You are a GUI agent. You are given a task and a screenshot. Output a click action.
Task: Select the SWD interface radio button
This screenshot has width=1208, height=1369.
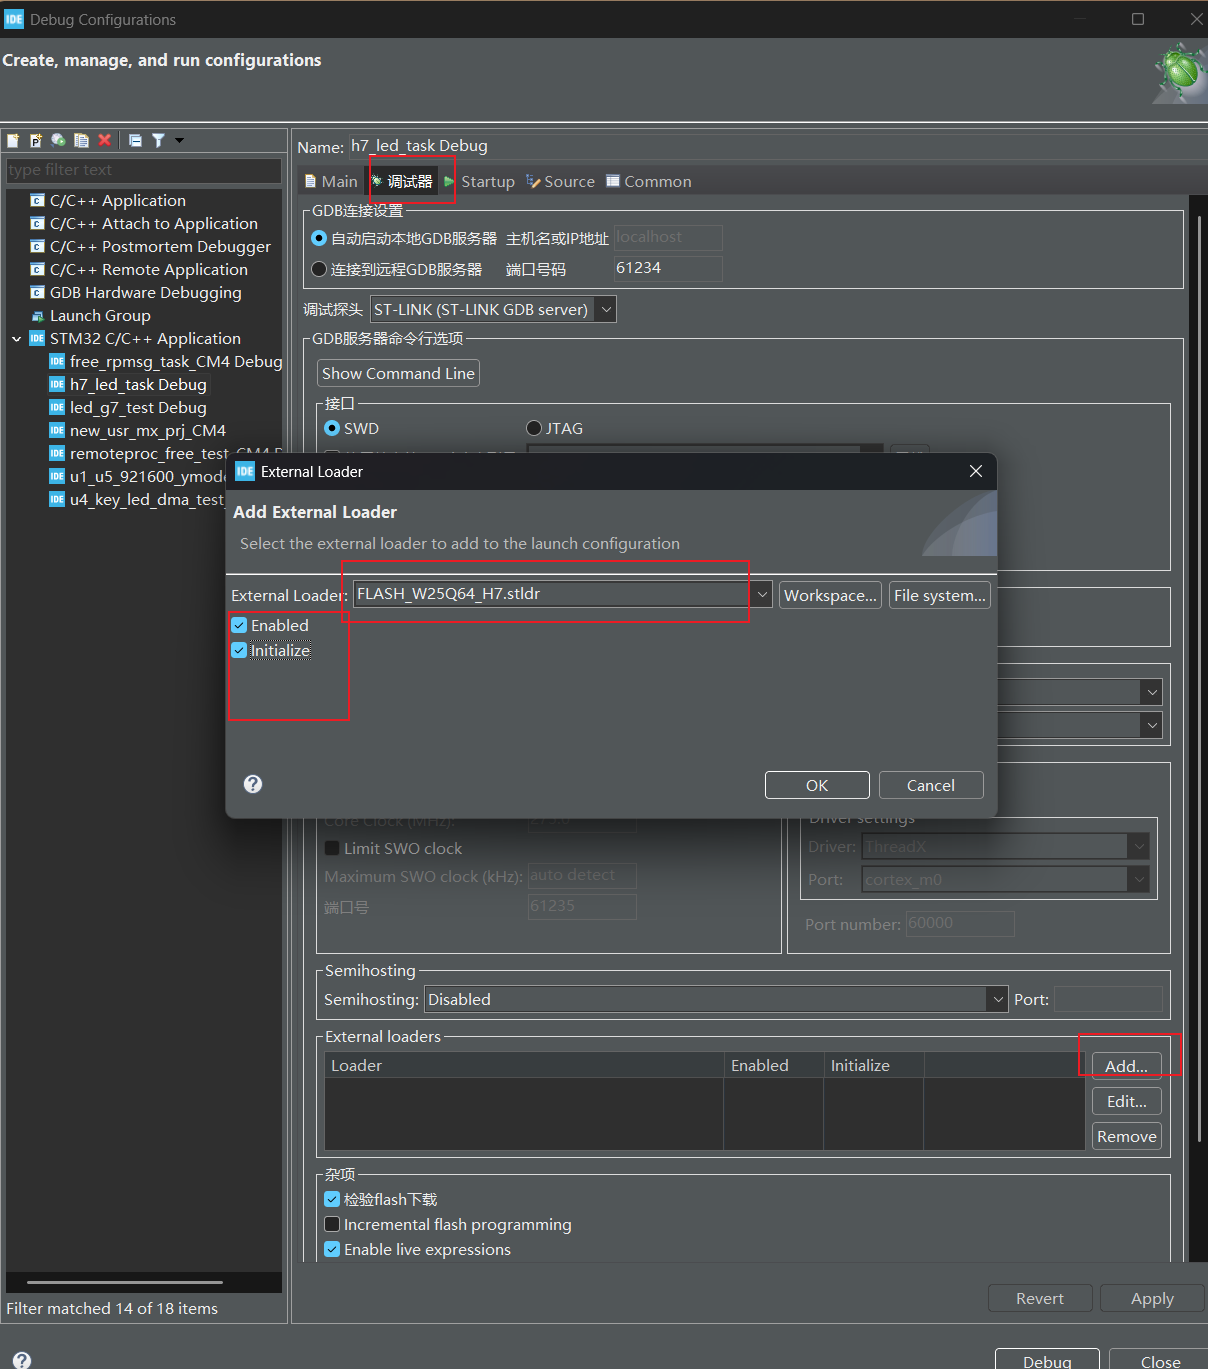tap(332, 428)
